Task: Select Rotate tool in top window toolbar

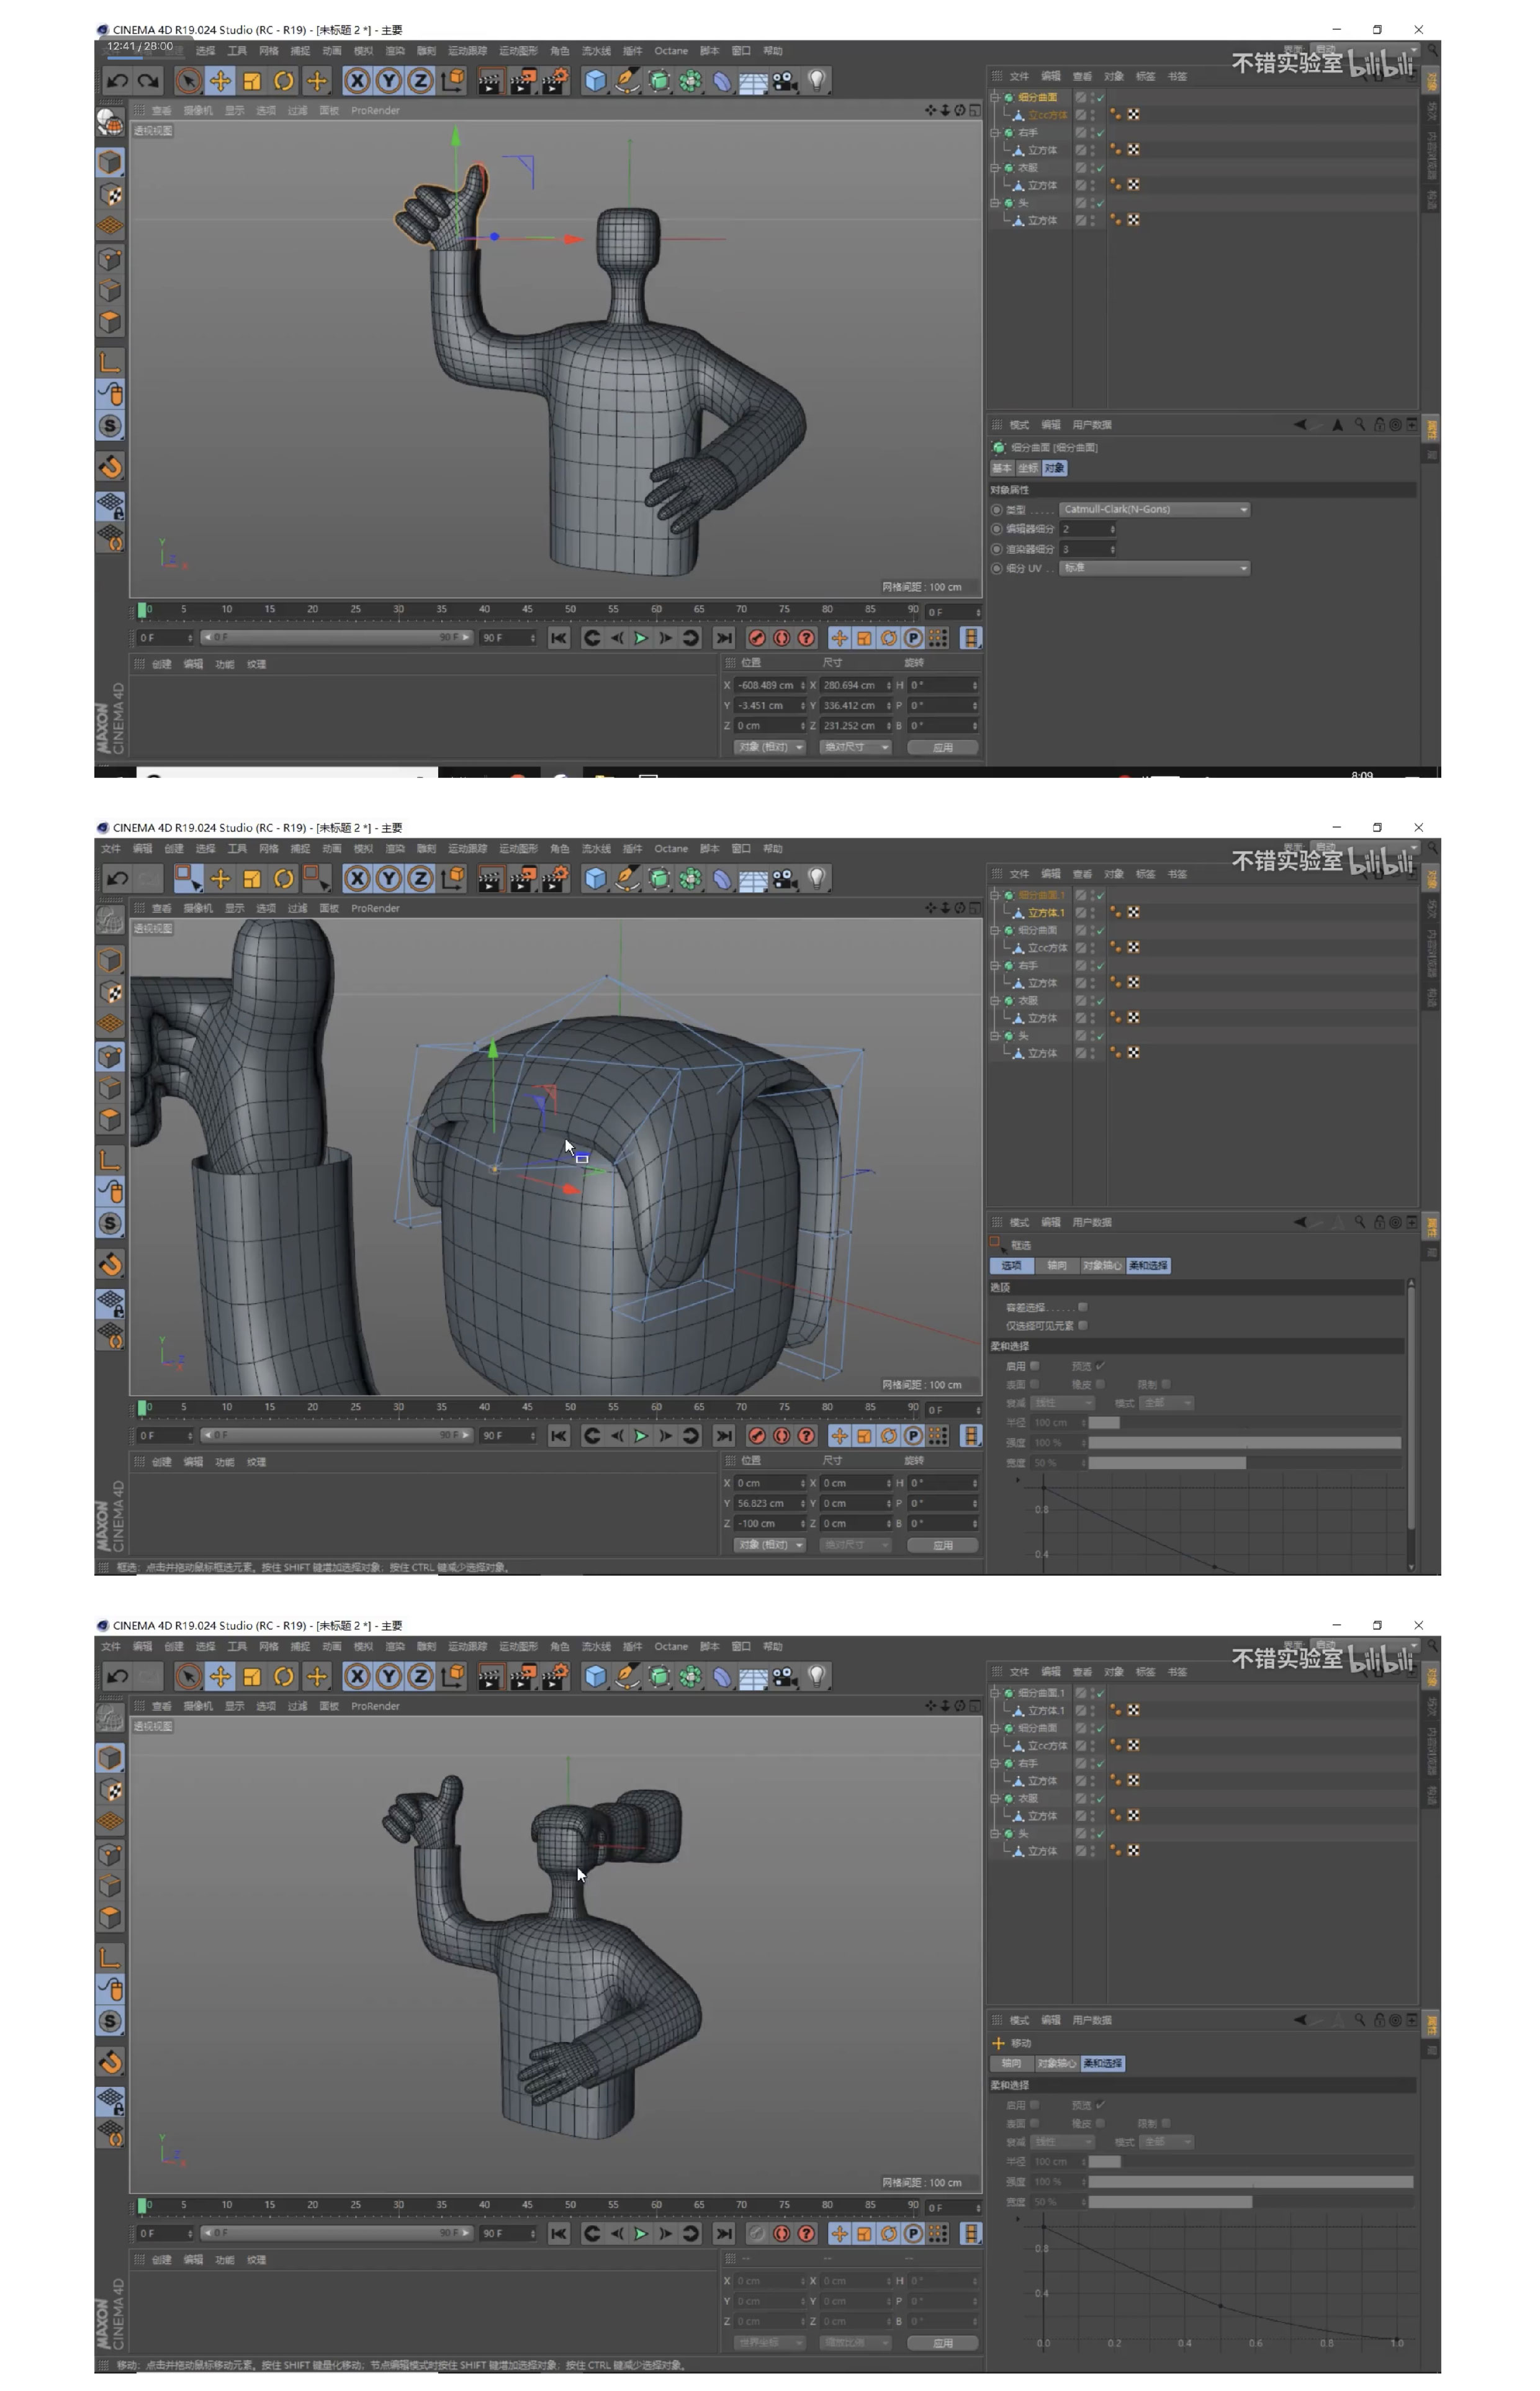Action: tap(284, 81)
